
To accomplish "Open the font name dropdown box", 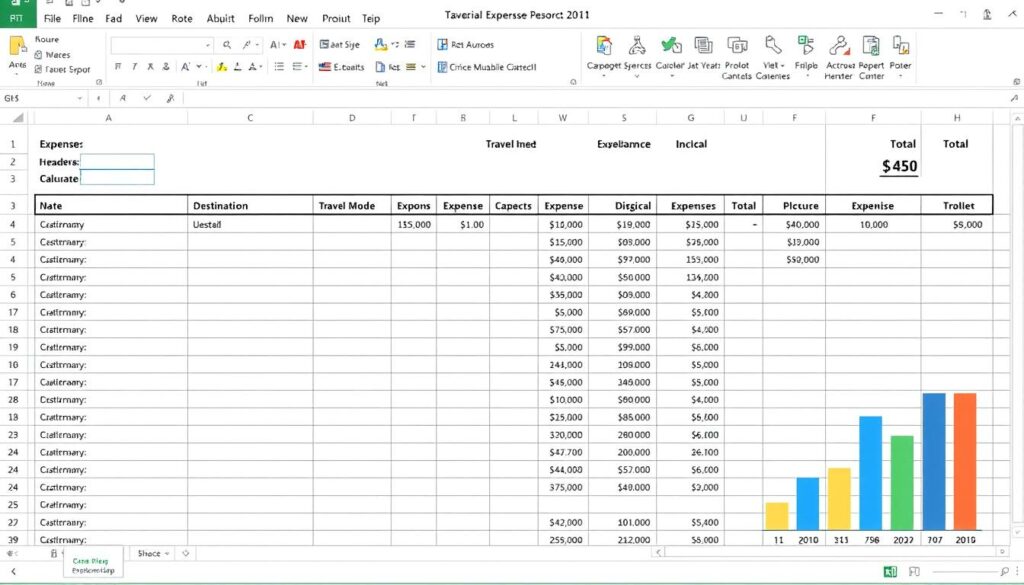I will click(x=162, y=45).
